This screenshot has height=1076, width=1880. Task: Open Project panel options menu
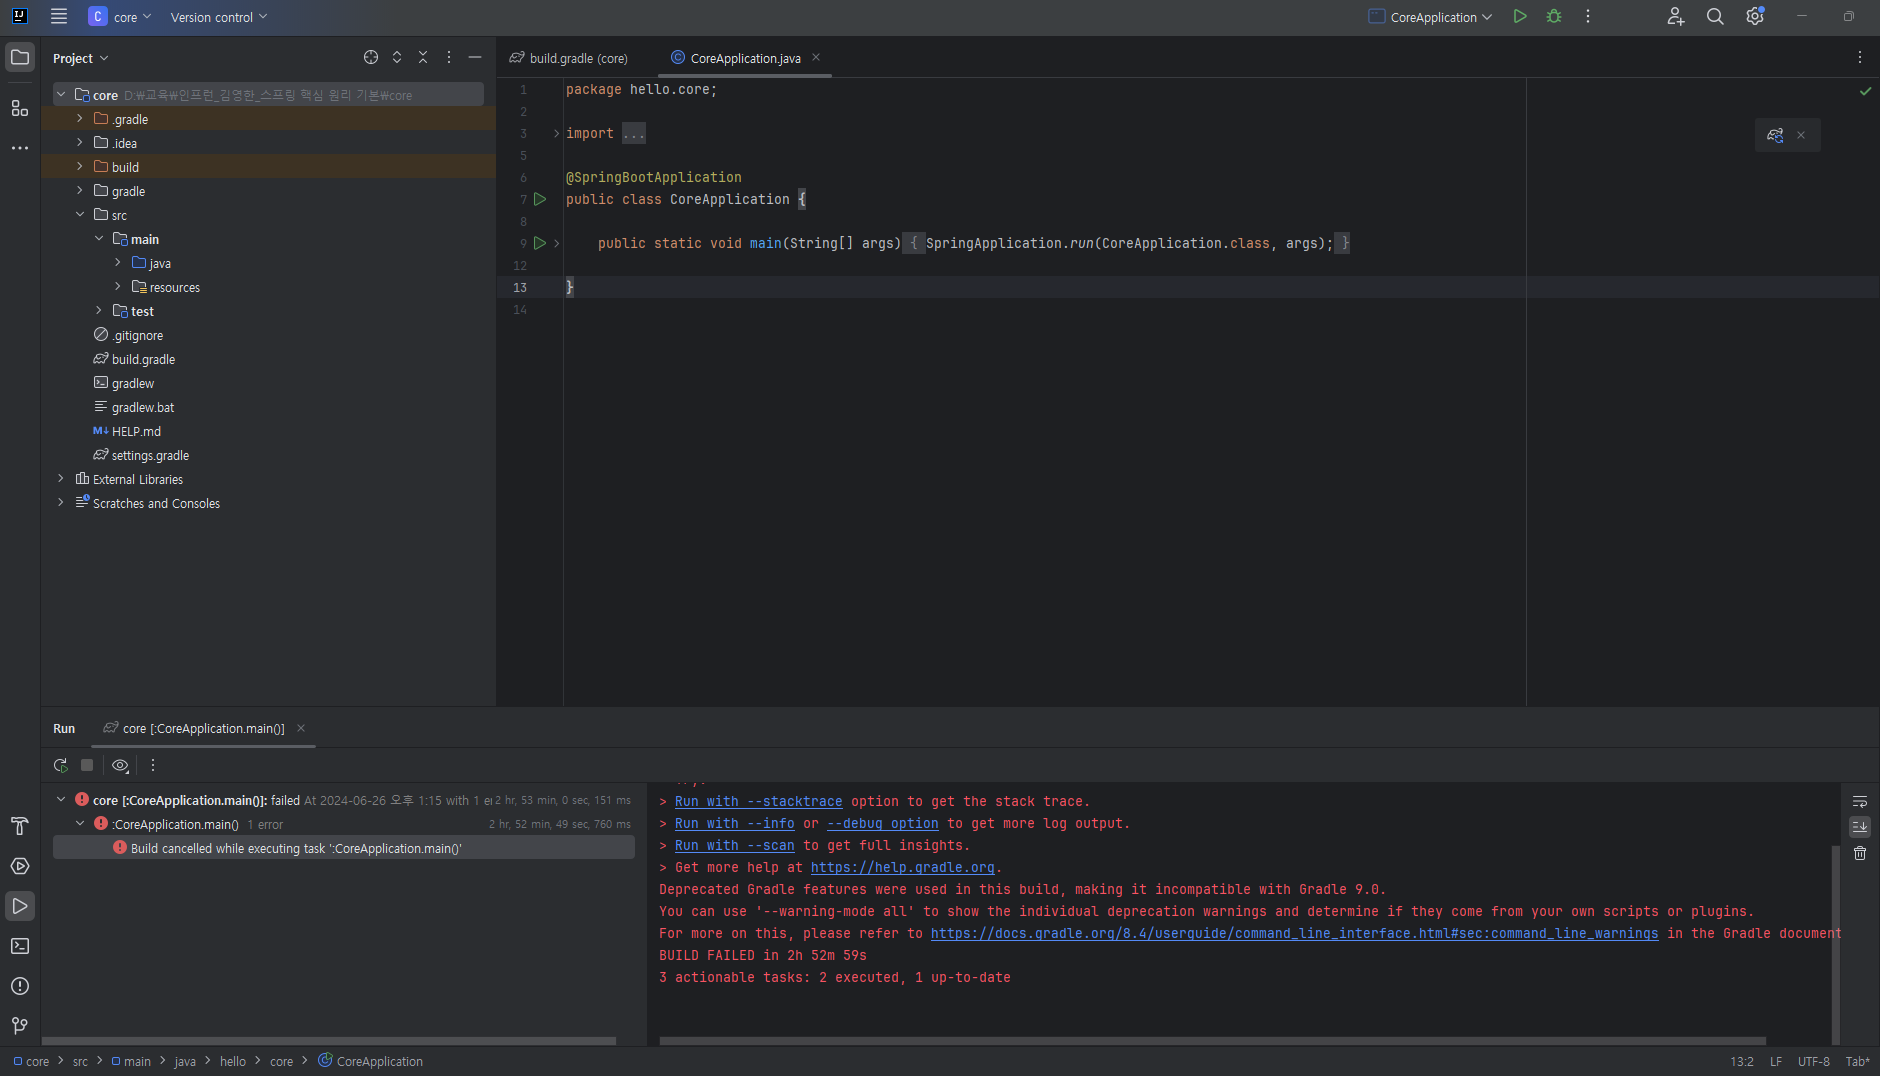(x=449, y=57)
